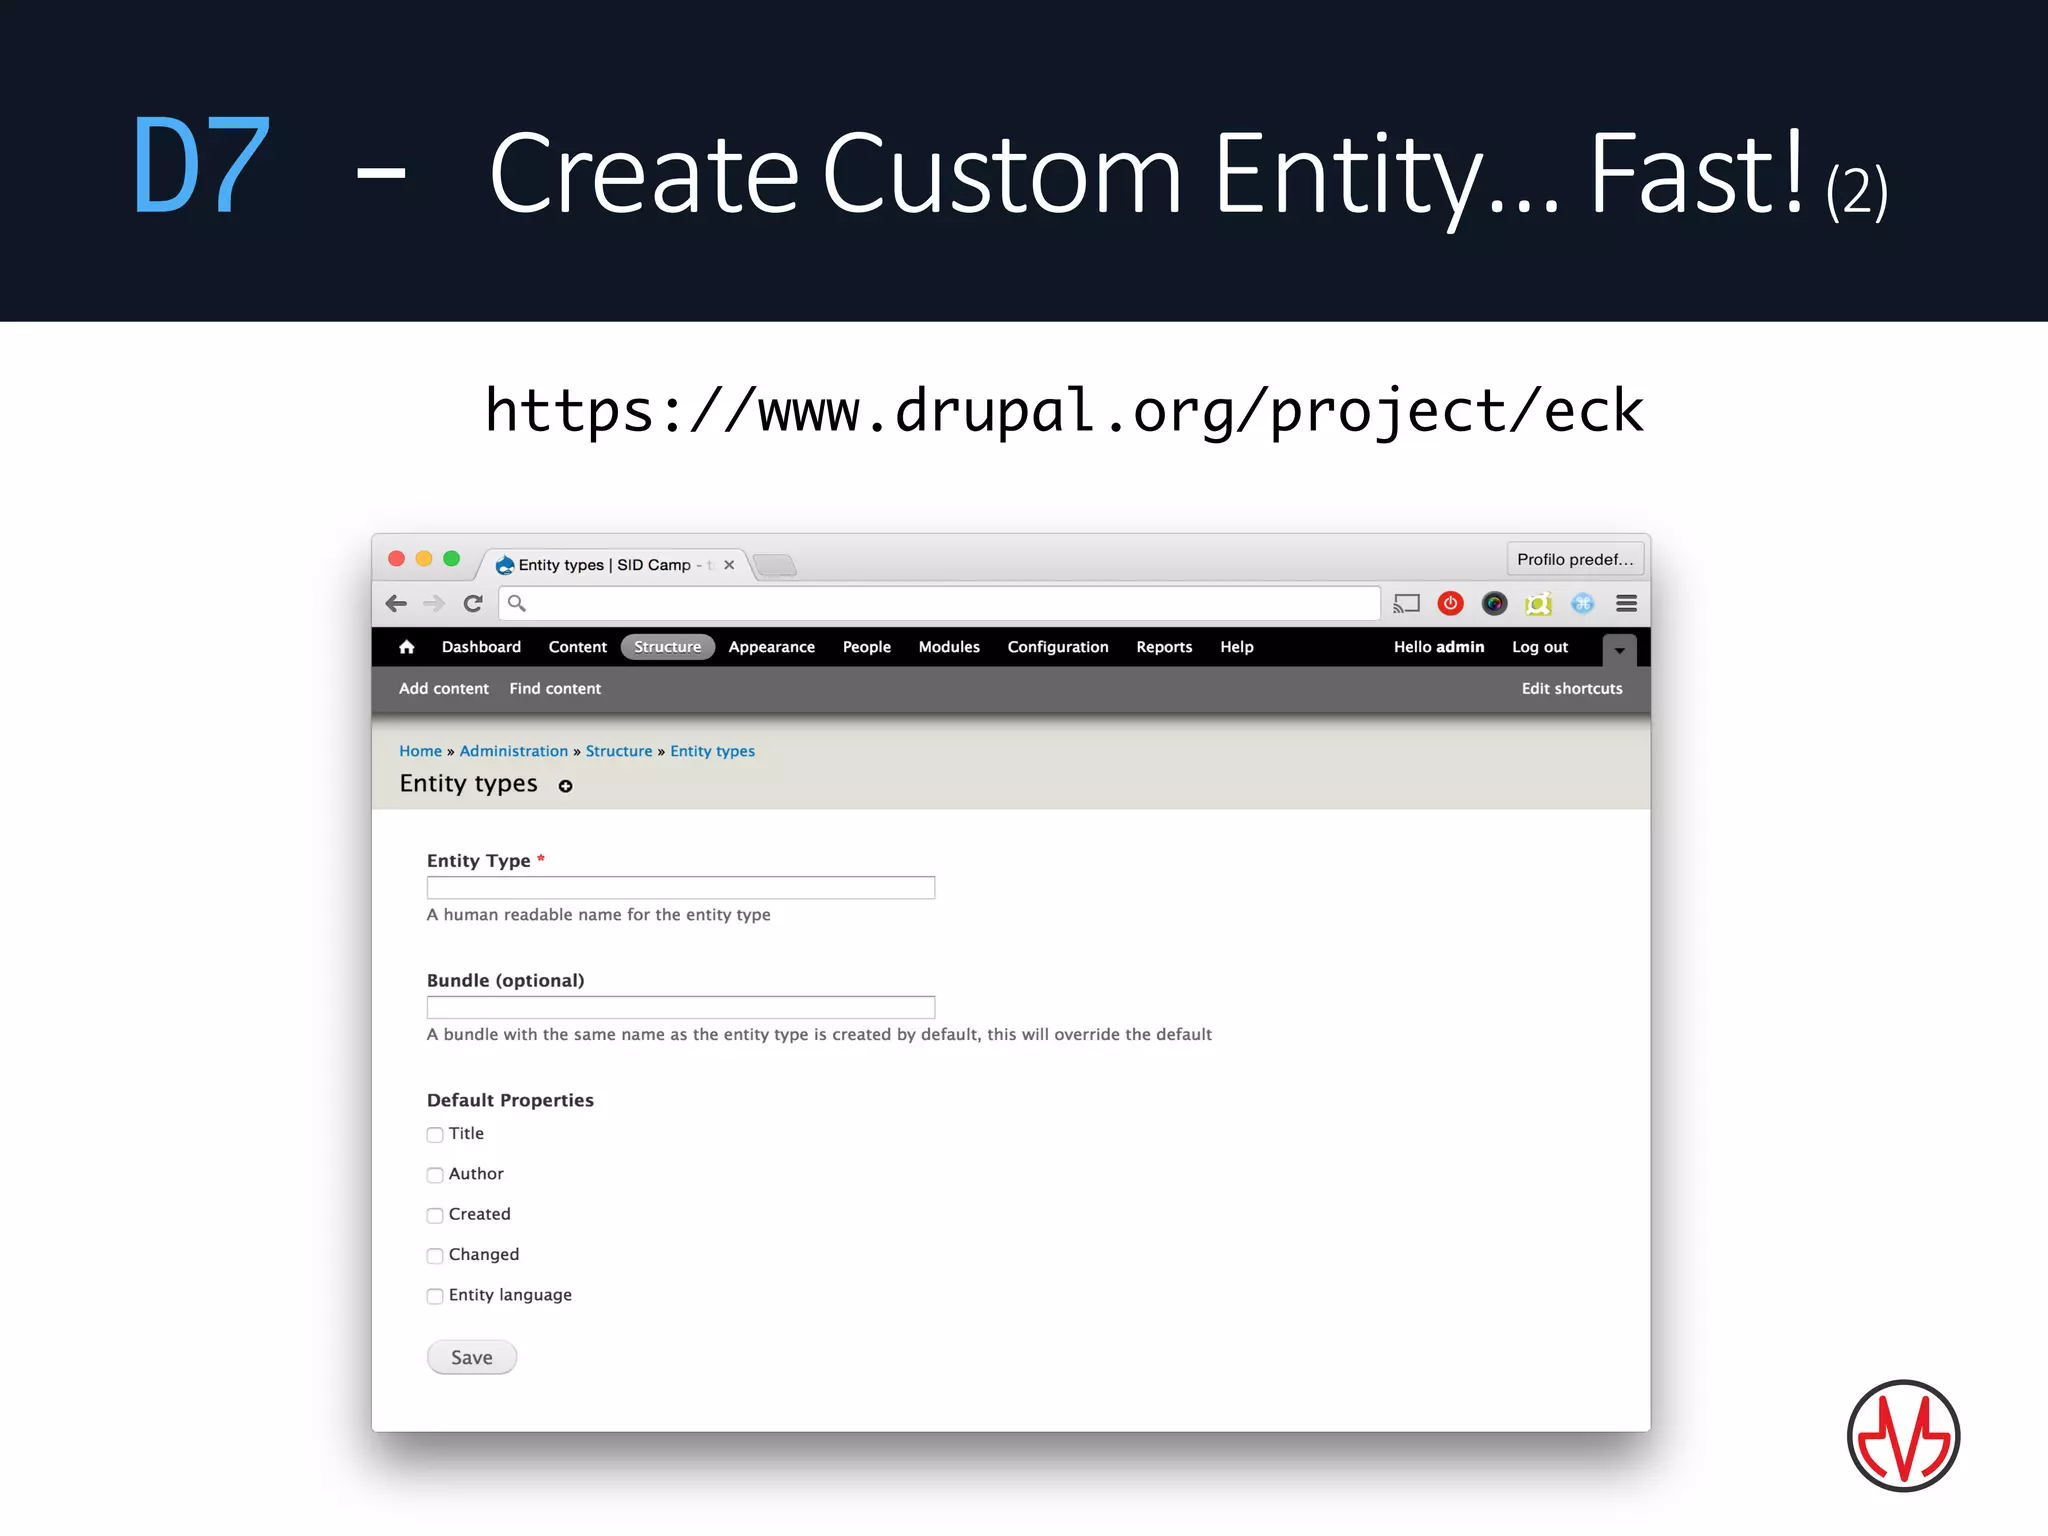The image size is (2048, 1536).
Task: Click the Drupal home icon in admin bar
Action: pos(406,647)
